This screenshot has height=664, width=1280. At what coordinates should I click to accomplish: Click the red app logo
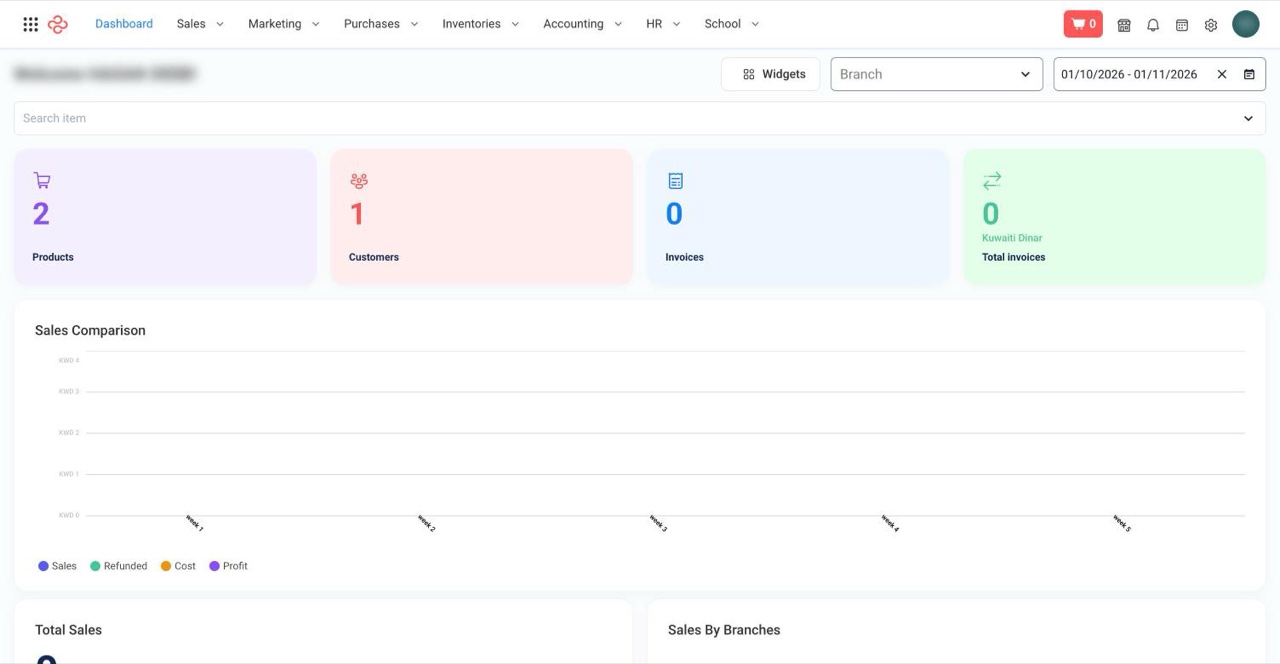58,24
